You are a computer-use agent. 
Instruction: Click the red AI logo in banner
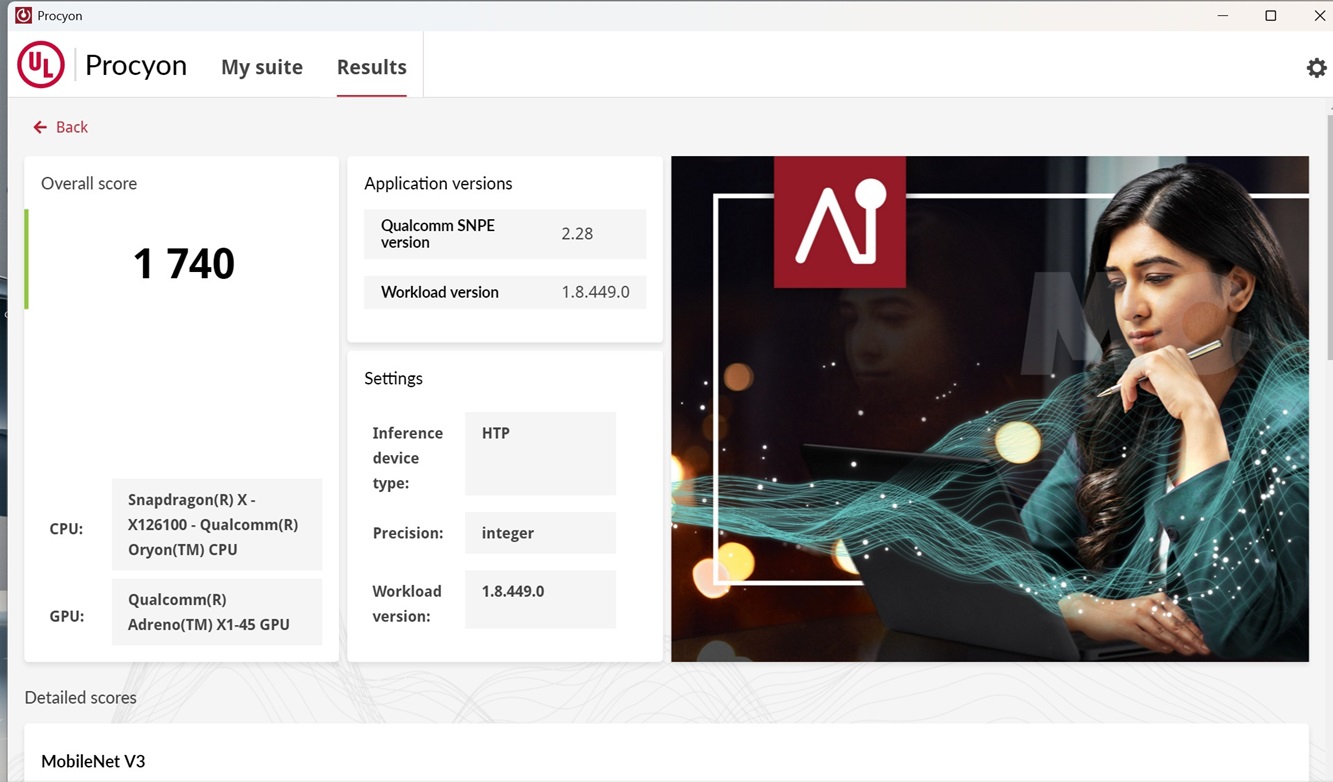pos(840,222)
